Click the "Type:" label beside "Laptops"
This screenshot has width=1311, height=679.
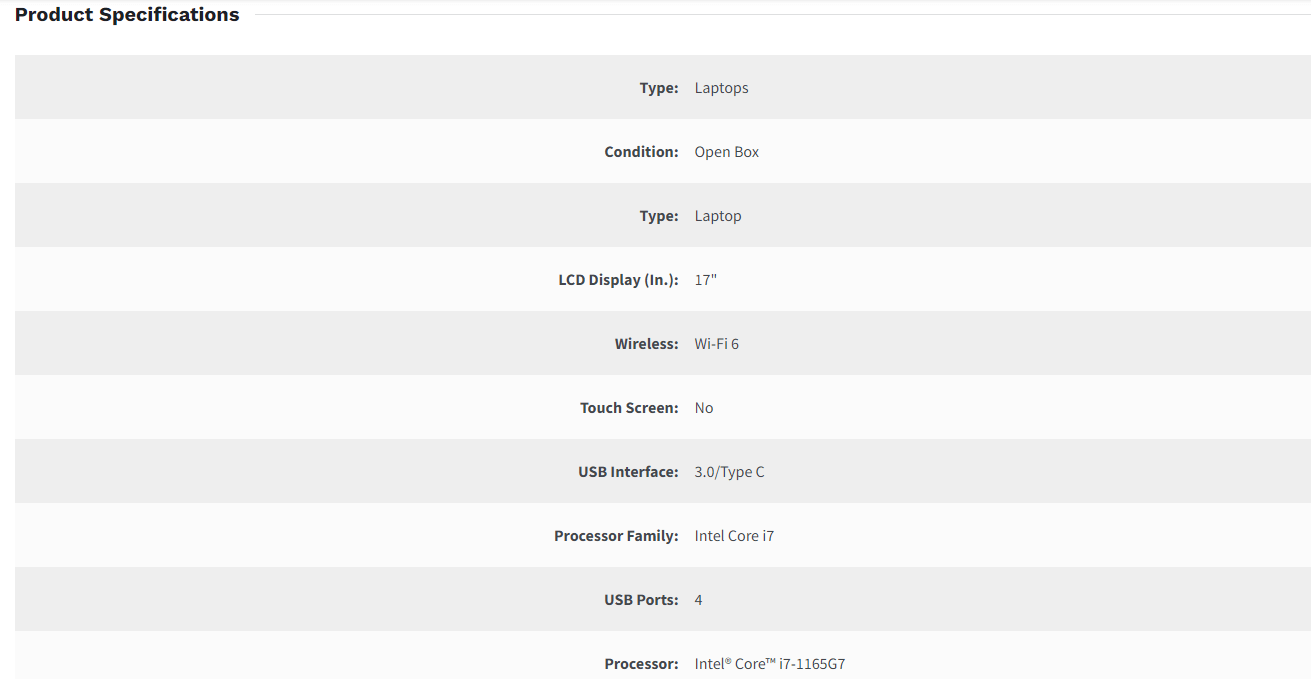point(659,88)
